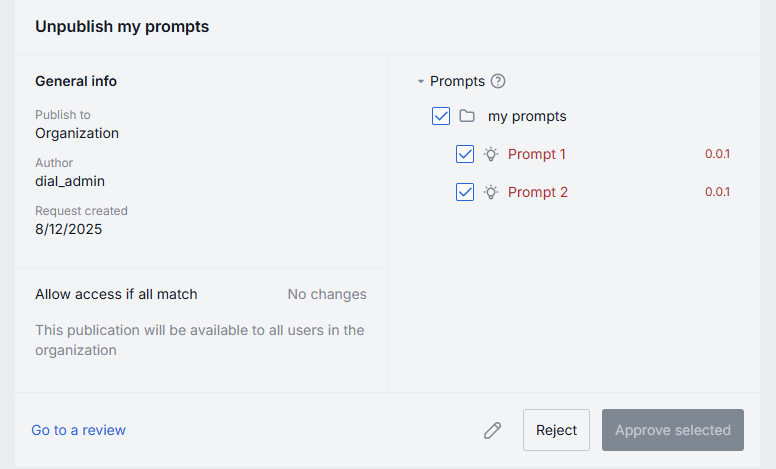Click the pencil edit icon
Screen dimensions: 776x469
point(492,430)
